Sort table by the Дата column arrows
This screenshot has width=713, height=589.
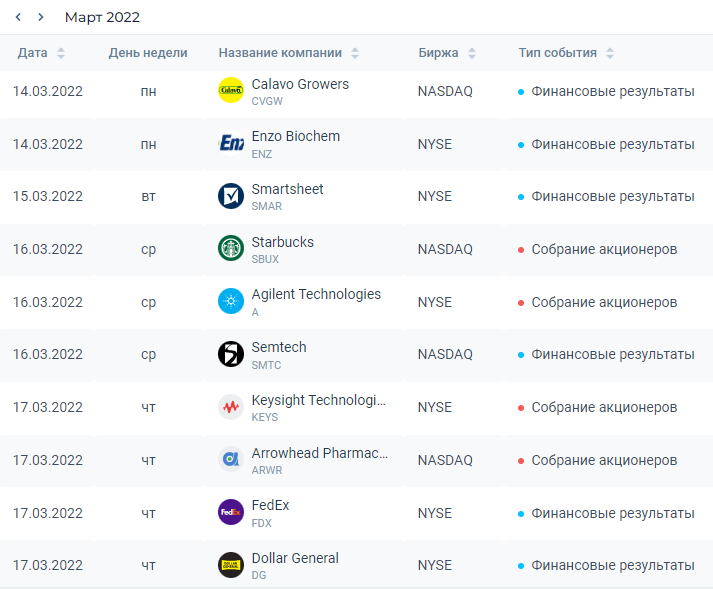point(61,53)
